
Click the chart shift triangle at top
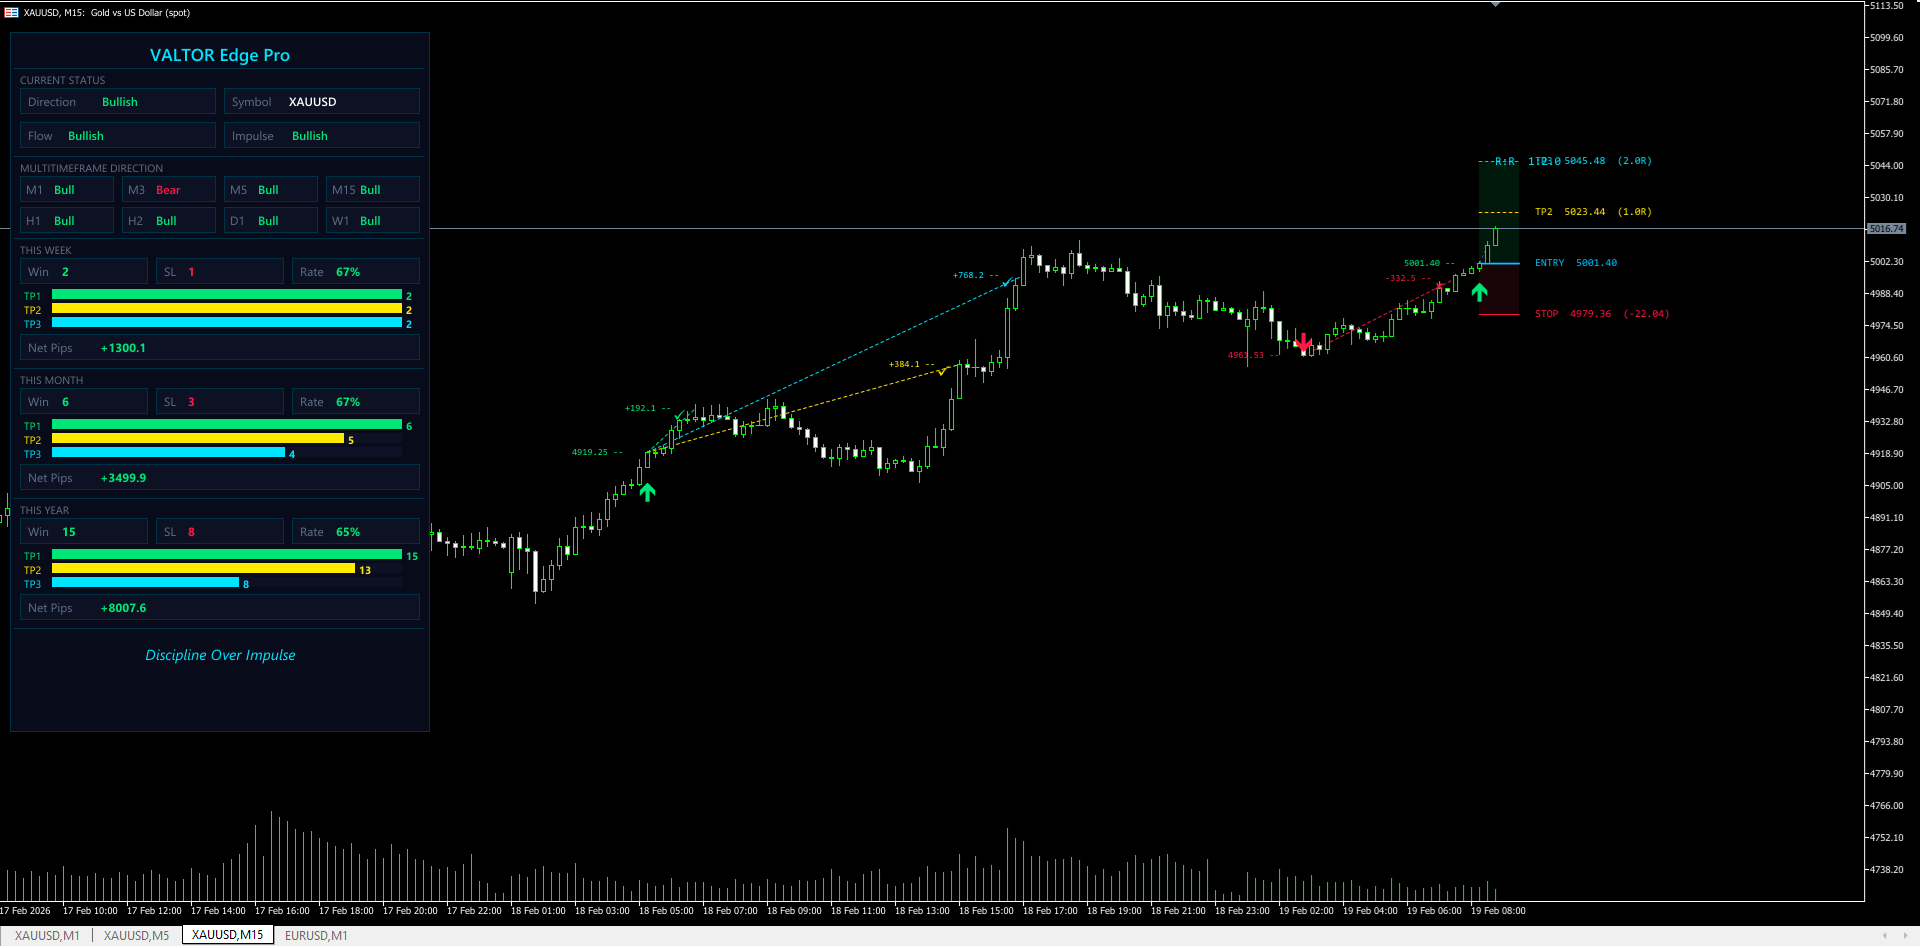(x=1495, y=5)
